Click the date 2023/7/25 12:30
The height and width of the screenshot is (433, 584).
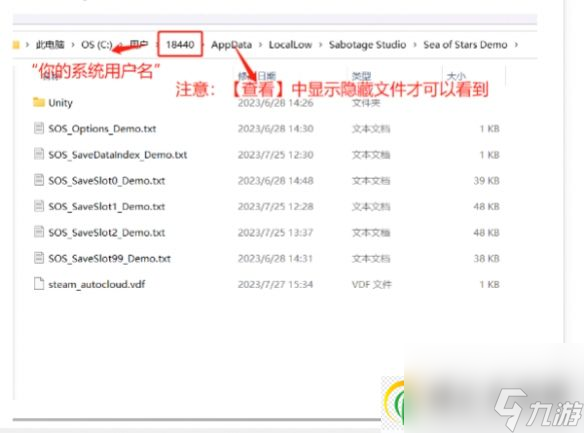pyautogui.click(x=275, y=155)
